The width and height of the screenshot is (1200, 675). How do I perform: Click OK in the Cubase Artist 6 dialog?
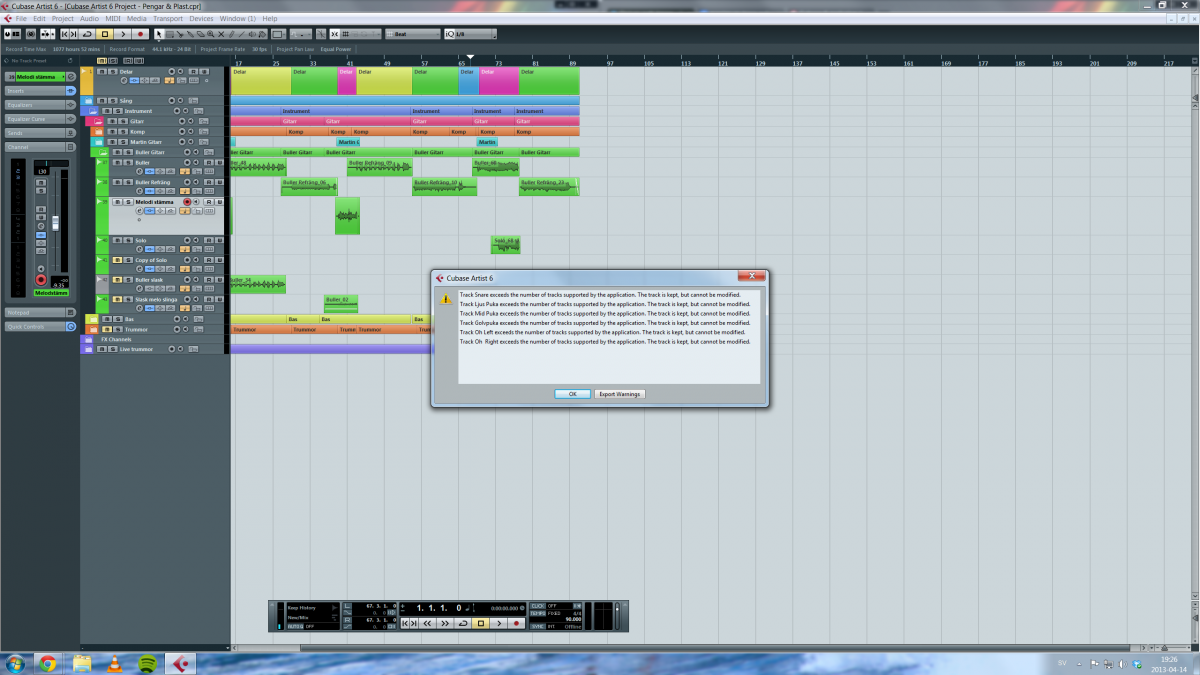(572, 394)
